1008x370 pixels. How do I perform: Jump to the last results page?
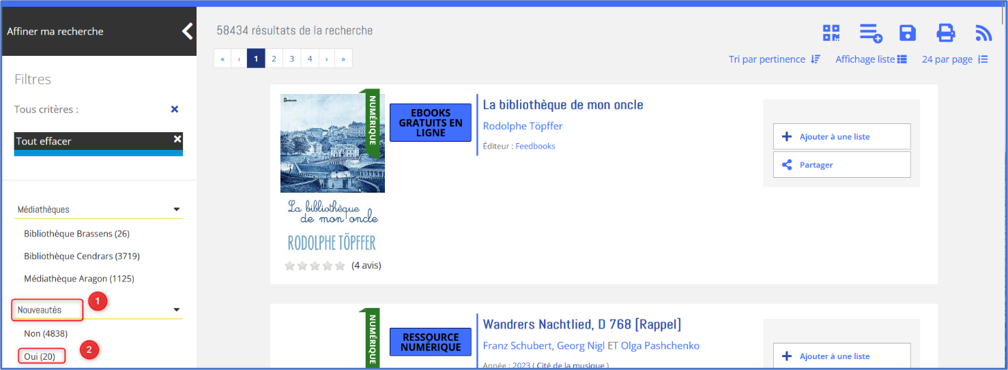[343, 58]
